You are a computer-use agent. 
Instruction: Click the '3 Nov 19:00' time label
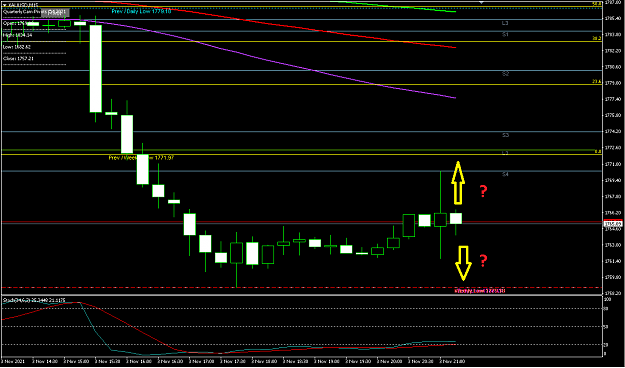328,361
